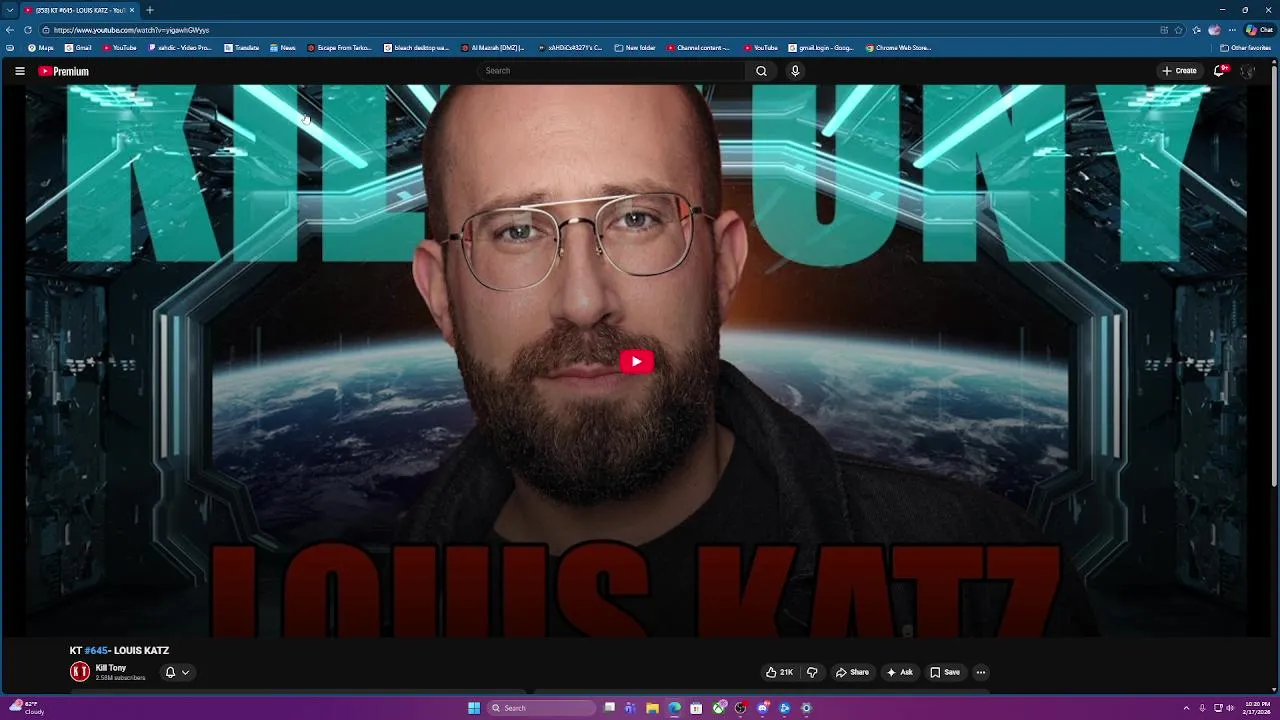The height and width of the screenshot is (720, 1280).
Task: Open the Channel content bookmark
Action: coord(699,48)
